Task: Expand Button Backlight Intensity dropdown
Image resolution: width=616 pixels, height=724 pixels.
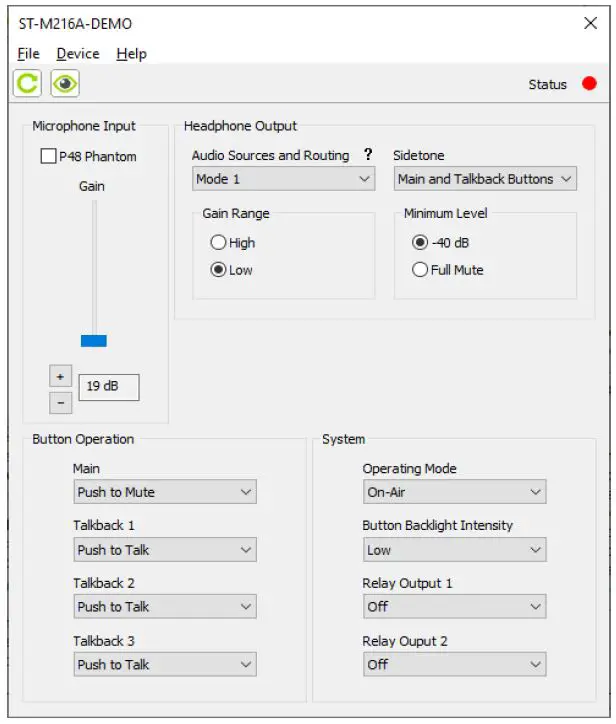Action: click(x=454, y=550)
